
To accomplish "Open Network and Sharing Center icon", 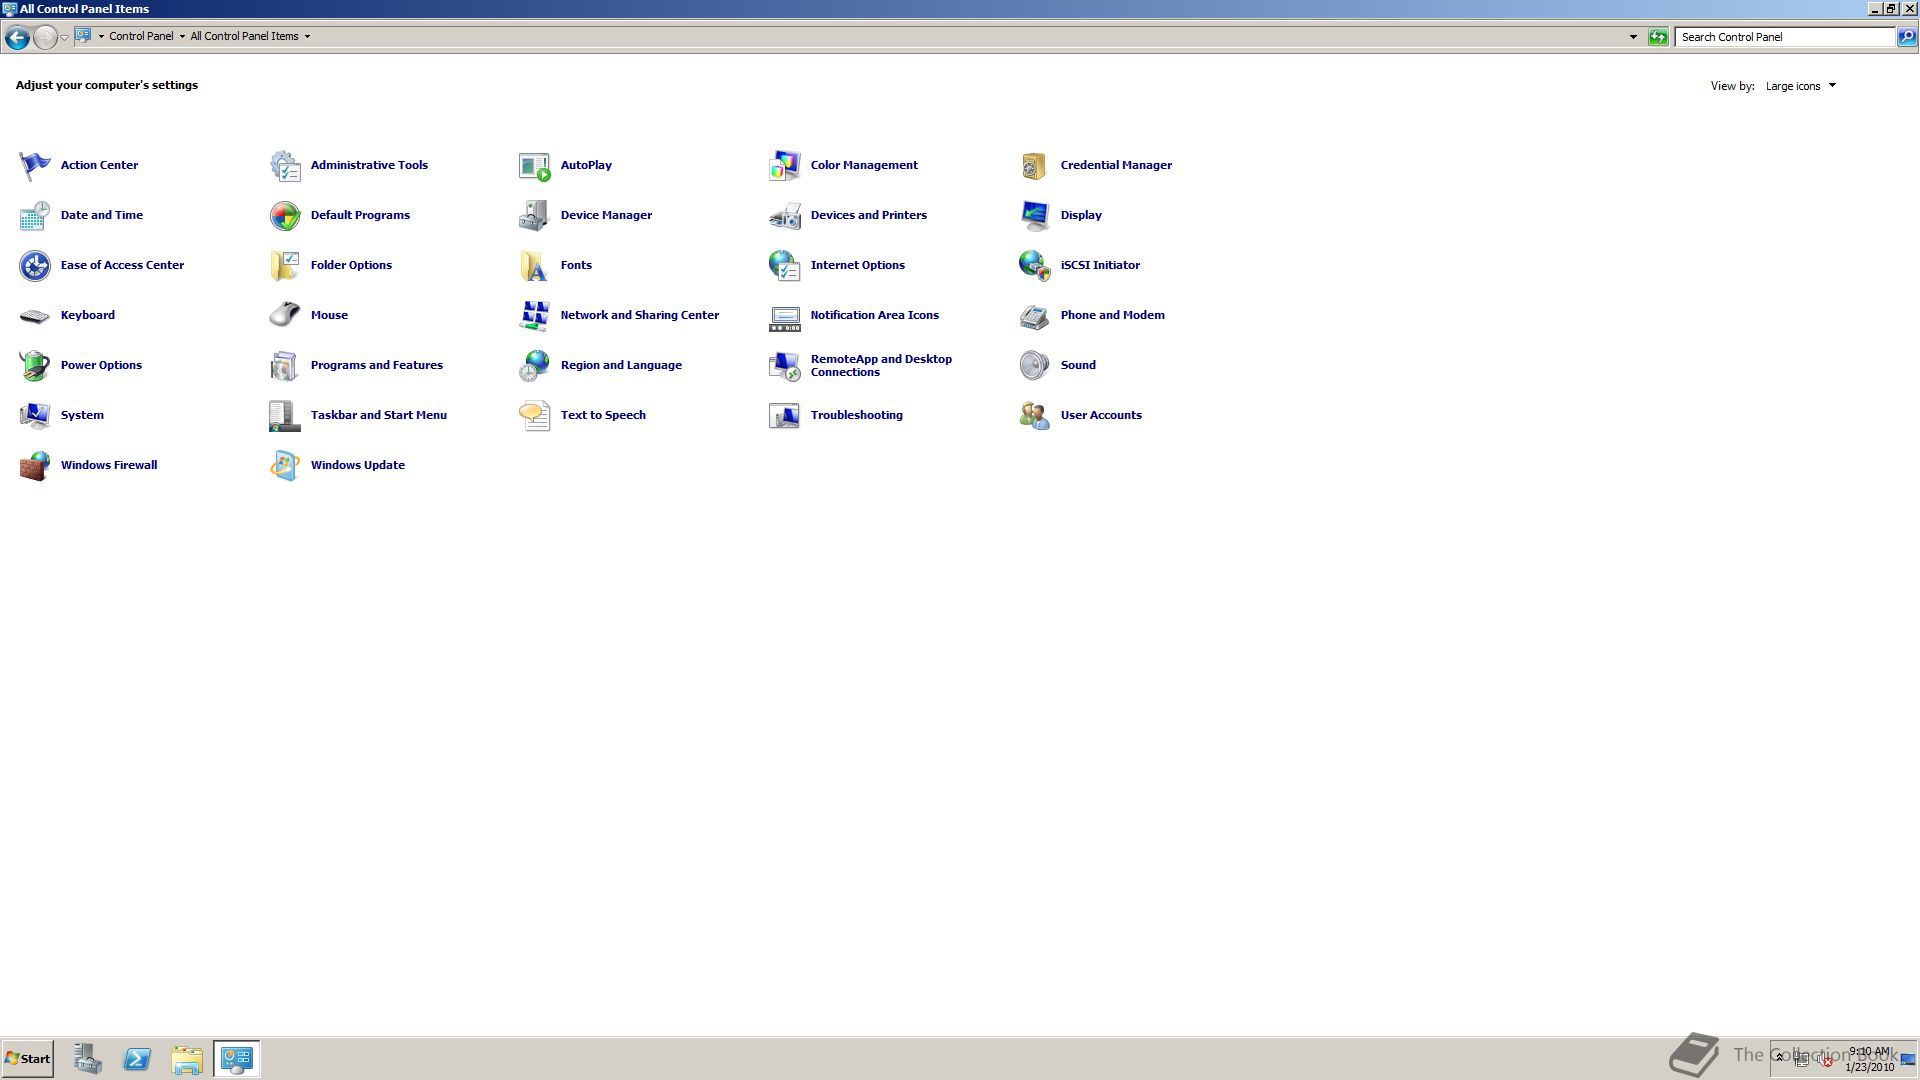I will point(535,316).
